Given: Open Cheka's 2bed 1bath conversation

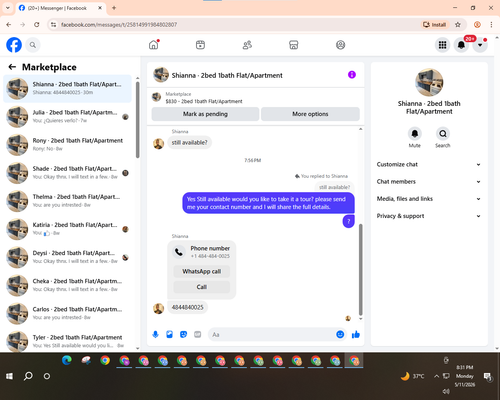Looking at the screenshot, I should [67, 285].
